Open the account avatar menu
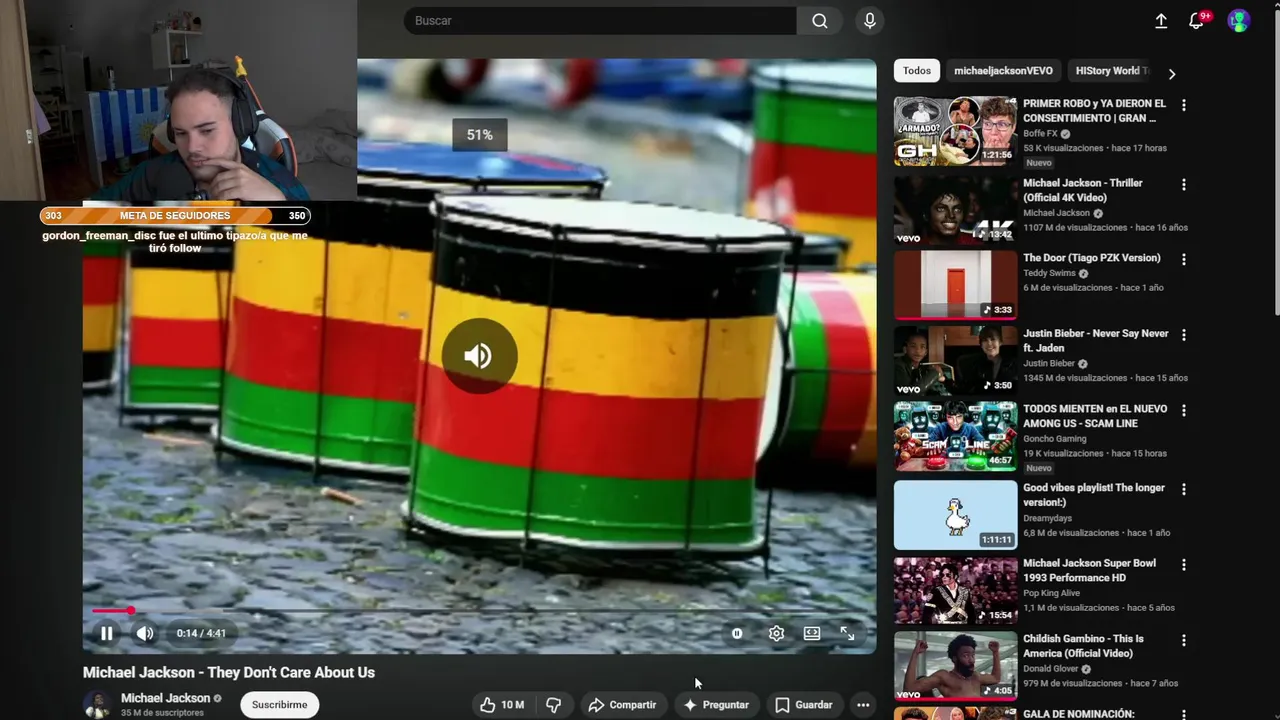Image resolution: width=1280 pixels, height=720 pixels. click(x=1238, y=21)
